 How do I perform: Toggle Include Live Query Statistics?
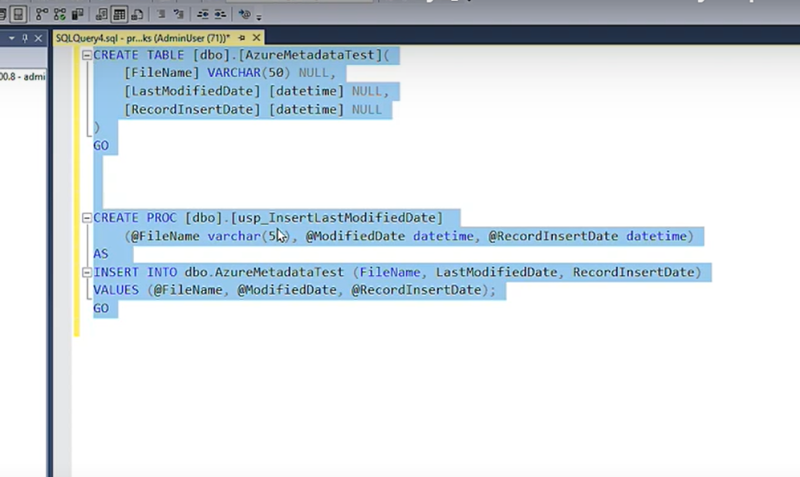coord(62,15)
